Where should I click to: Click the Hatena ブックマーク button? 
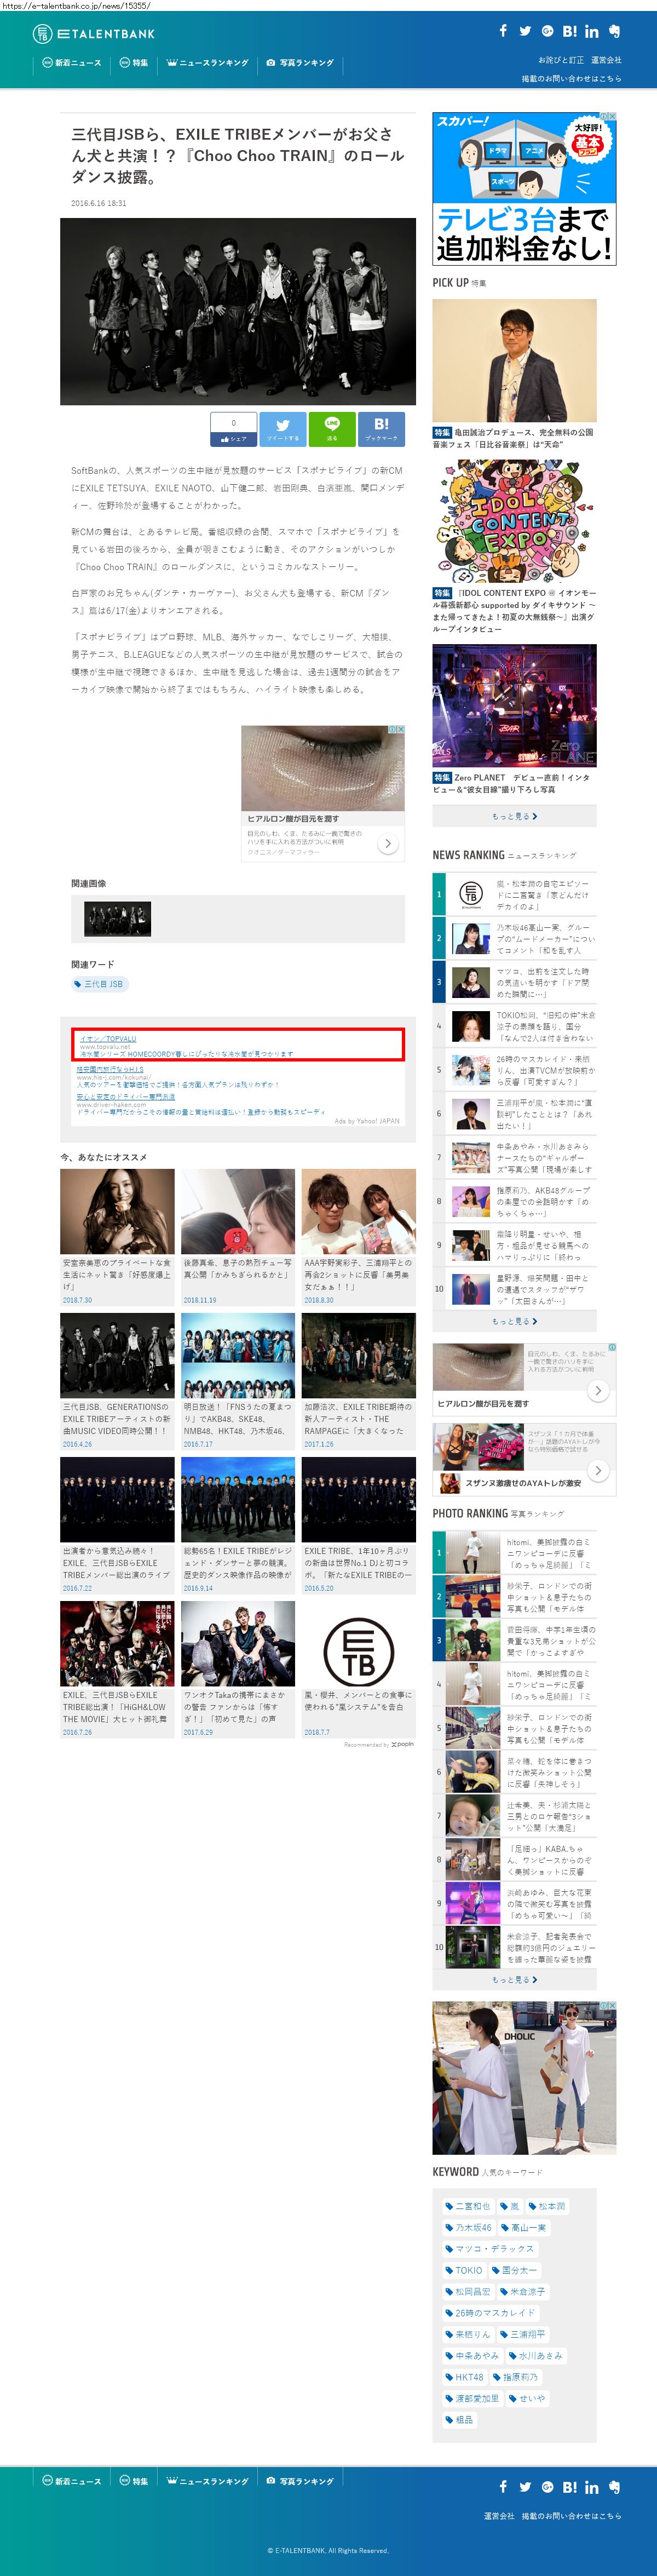(x=381, y=429)
